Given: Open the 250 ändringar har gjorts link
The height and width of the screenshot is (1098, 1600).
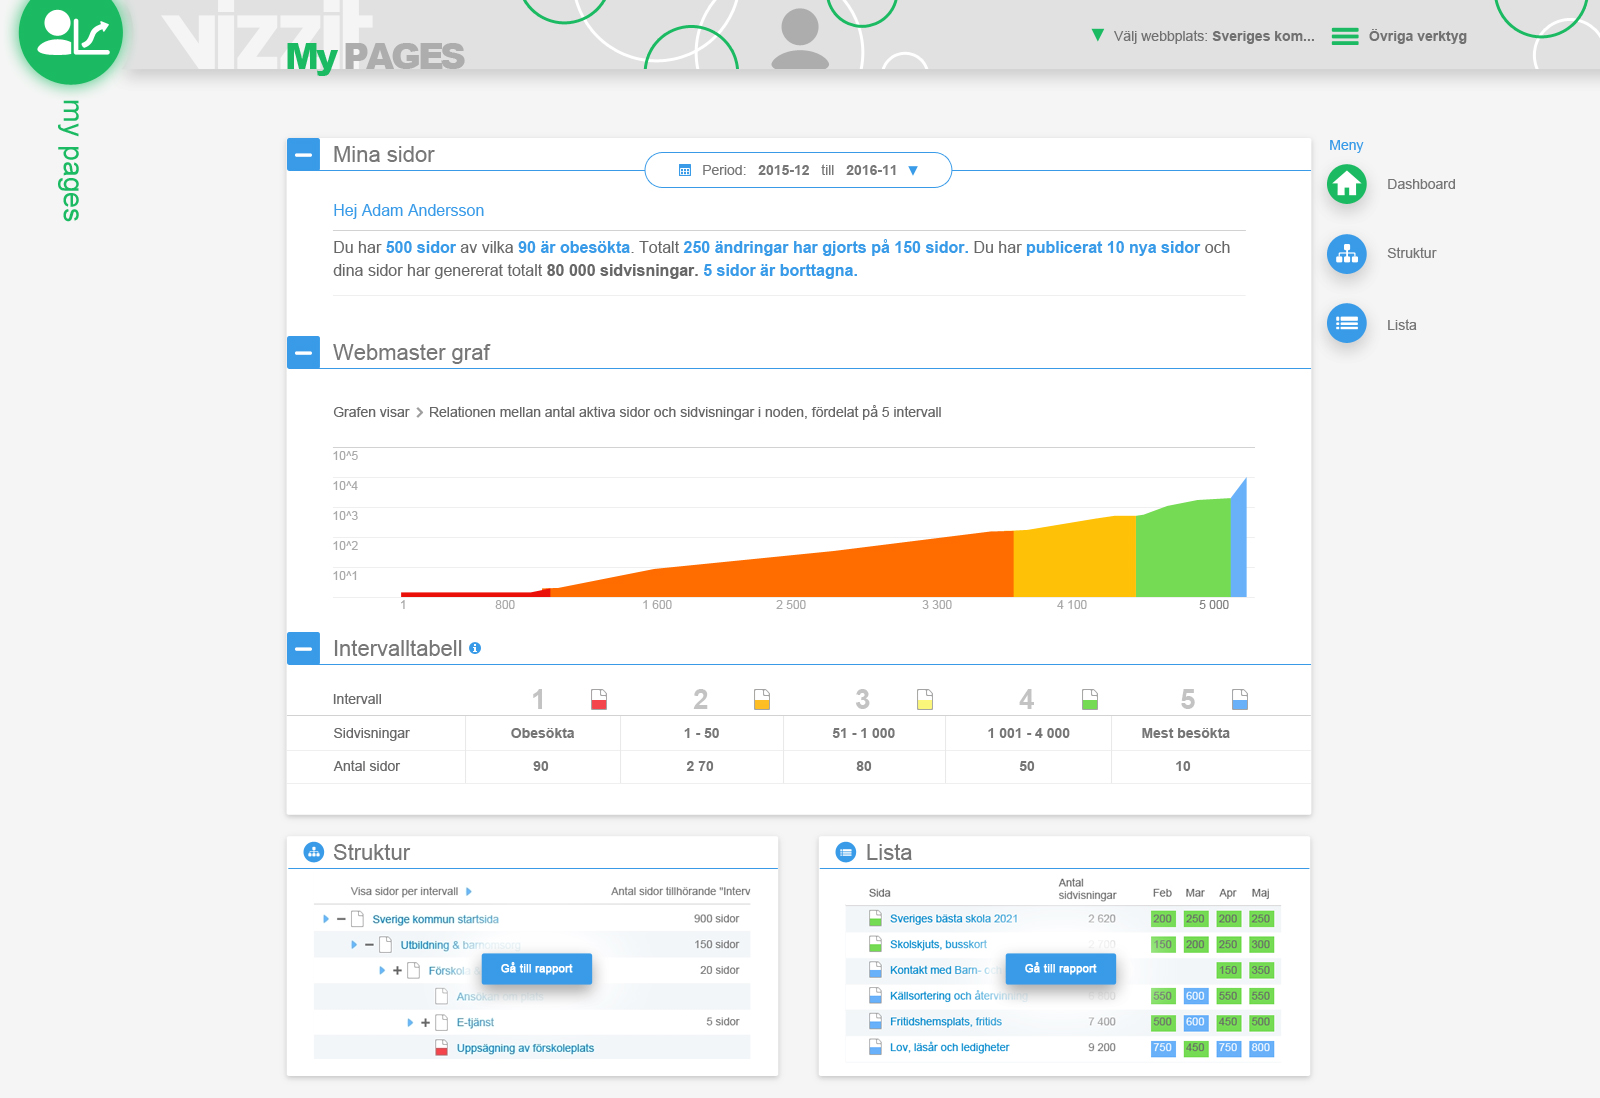Looking at the screenshot, I should coord(825,247).
